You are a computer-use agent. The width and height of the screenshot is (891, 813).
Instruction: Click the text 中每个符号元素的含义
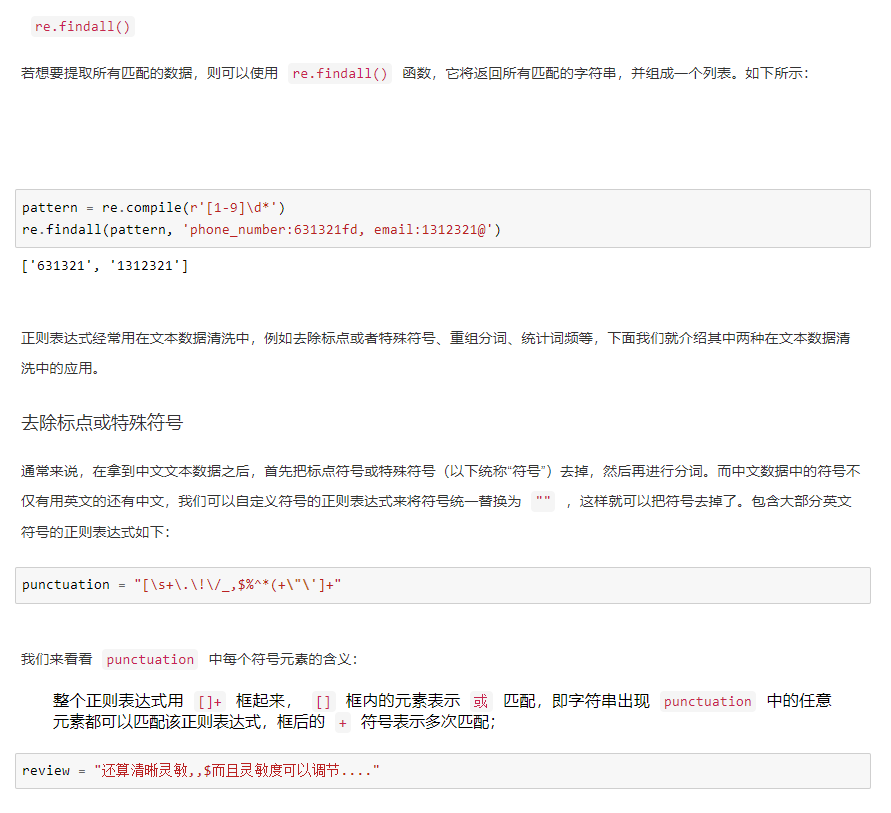tap(284, 660)
